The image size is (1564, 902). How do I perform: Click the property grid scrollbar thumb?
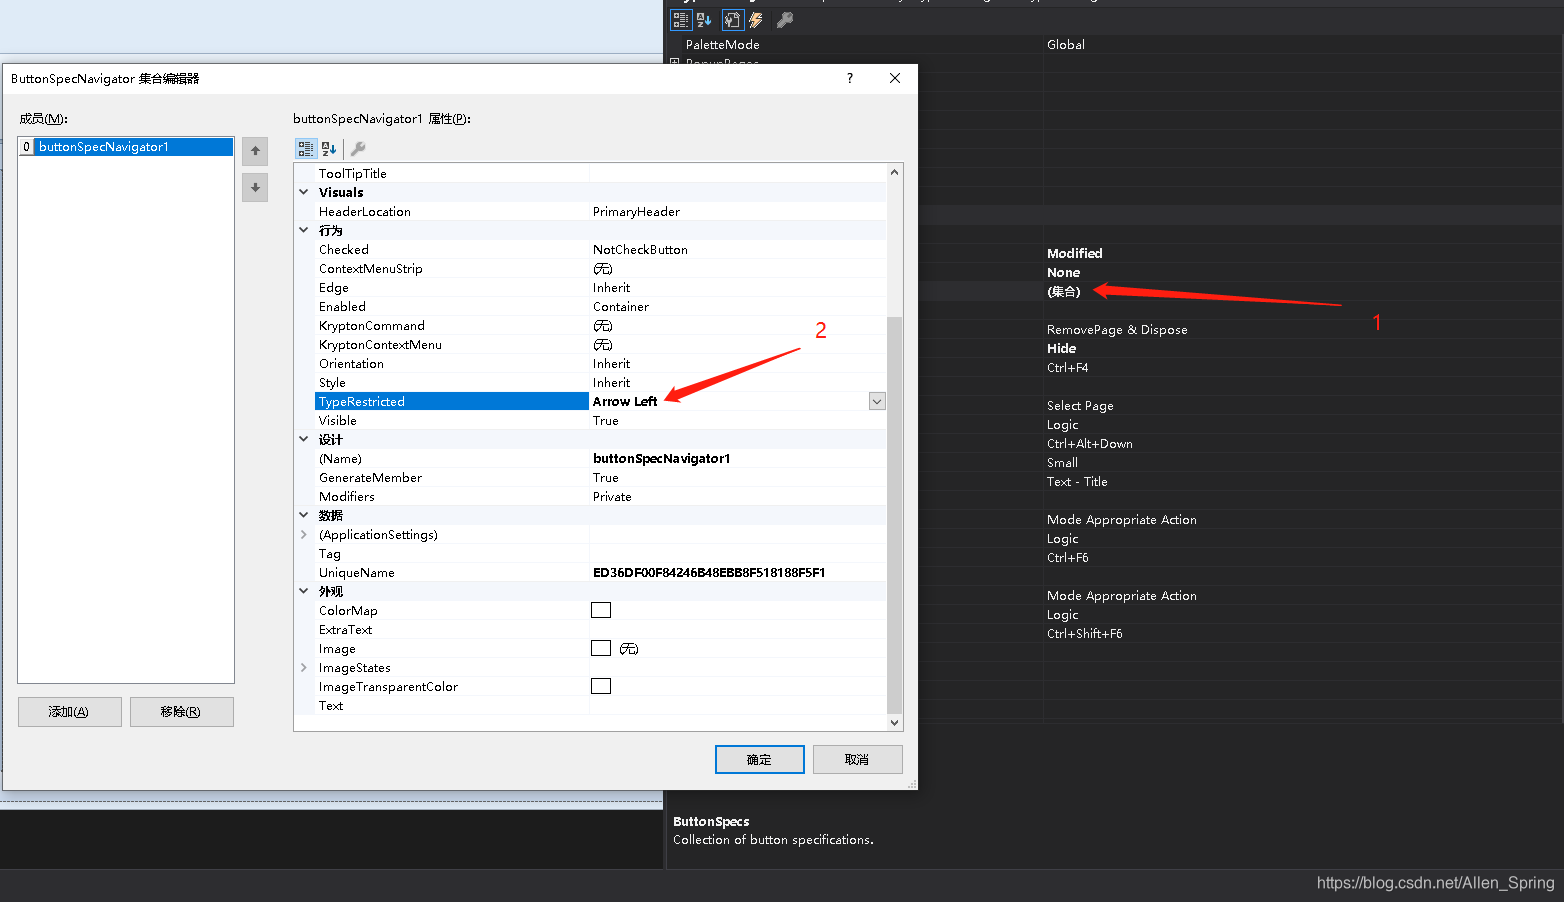click(x=895, y=514)
